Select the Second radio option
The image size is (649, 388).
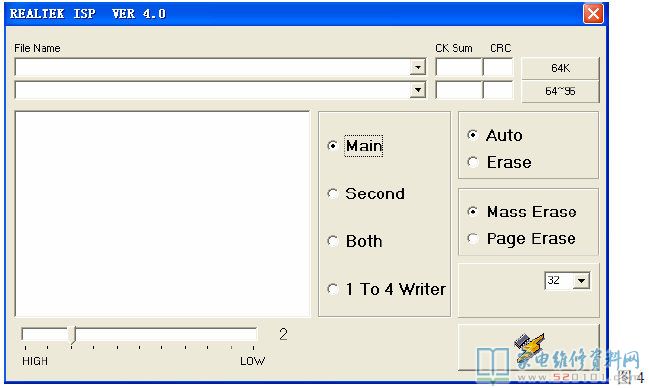pyautogui.click(x=333, y=193)
